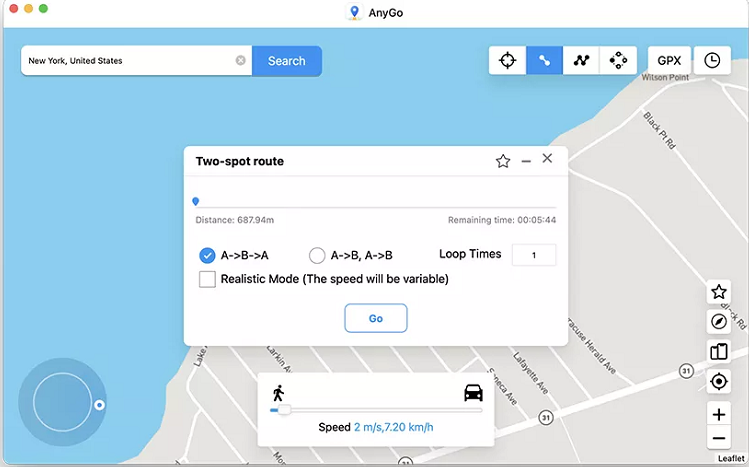Screen dimensions: 749x467
Task: Open the GPX import button
Action: coord(669,61)
